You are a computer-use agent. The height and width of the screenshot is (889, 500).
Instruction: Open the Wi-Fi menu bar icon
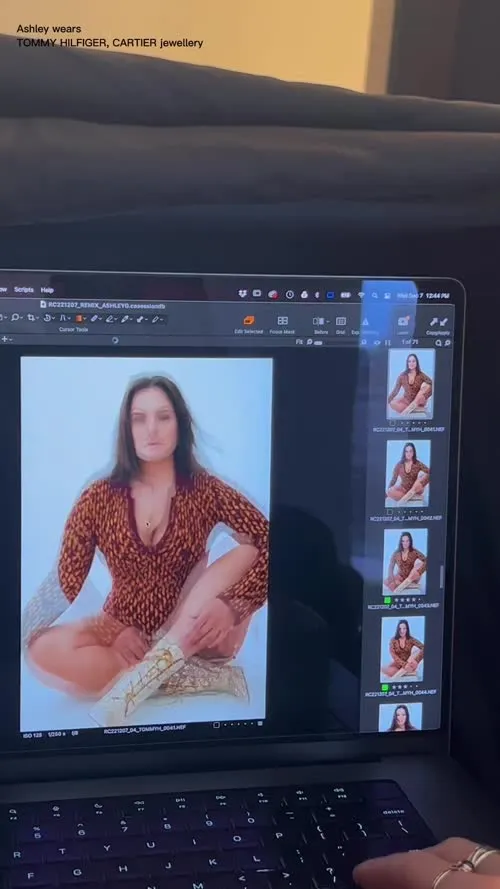(361, 295)
